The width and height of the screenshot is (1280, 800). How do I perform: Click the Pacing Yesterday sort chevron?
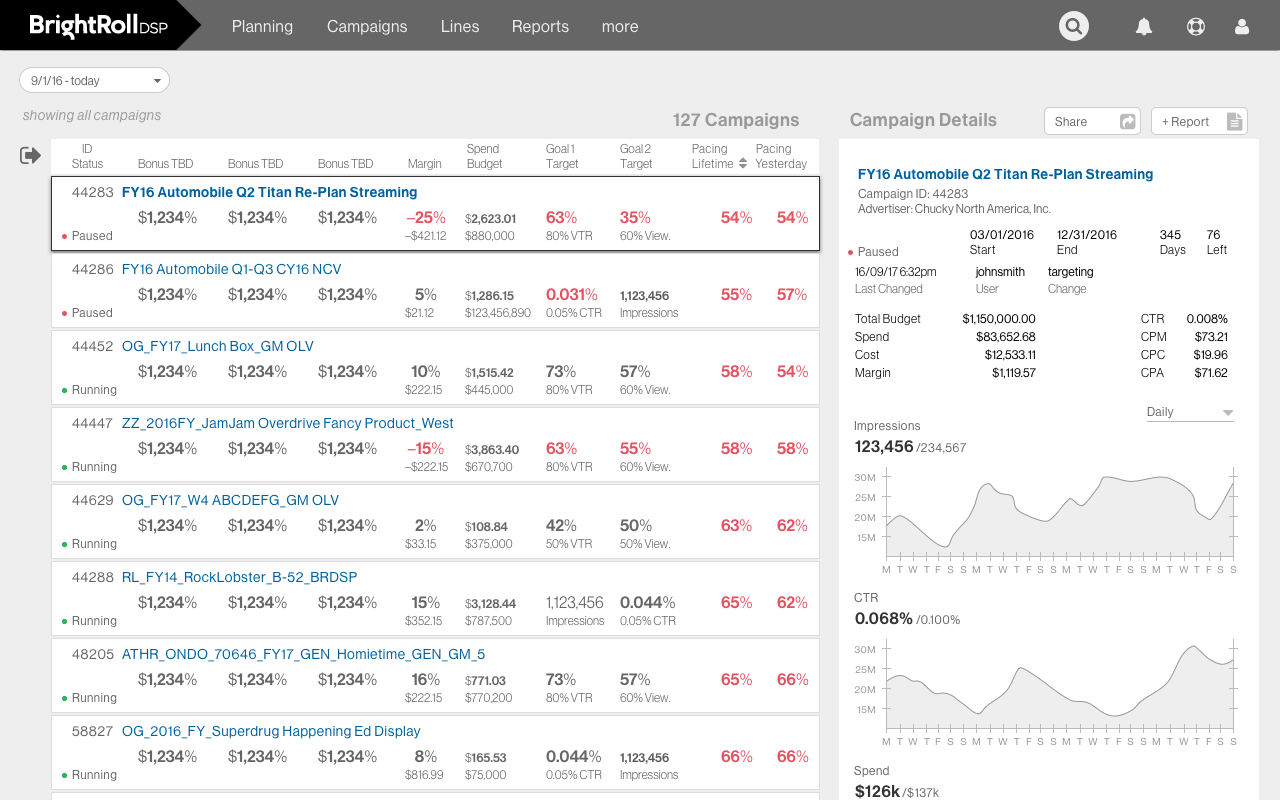click(743, 162)
